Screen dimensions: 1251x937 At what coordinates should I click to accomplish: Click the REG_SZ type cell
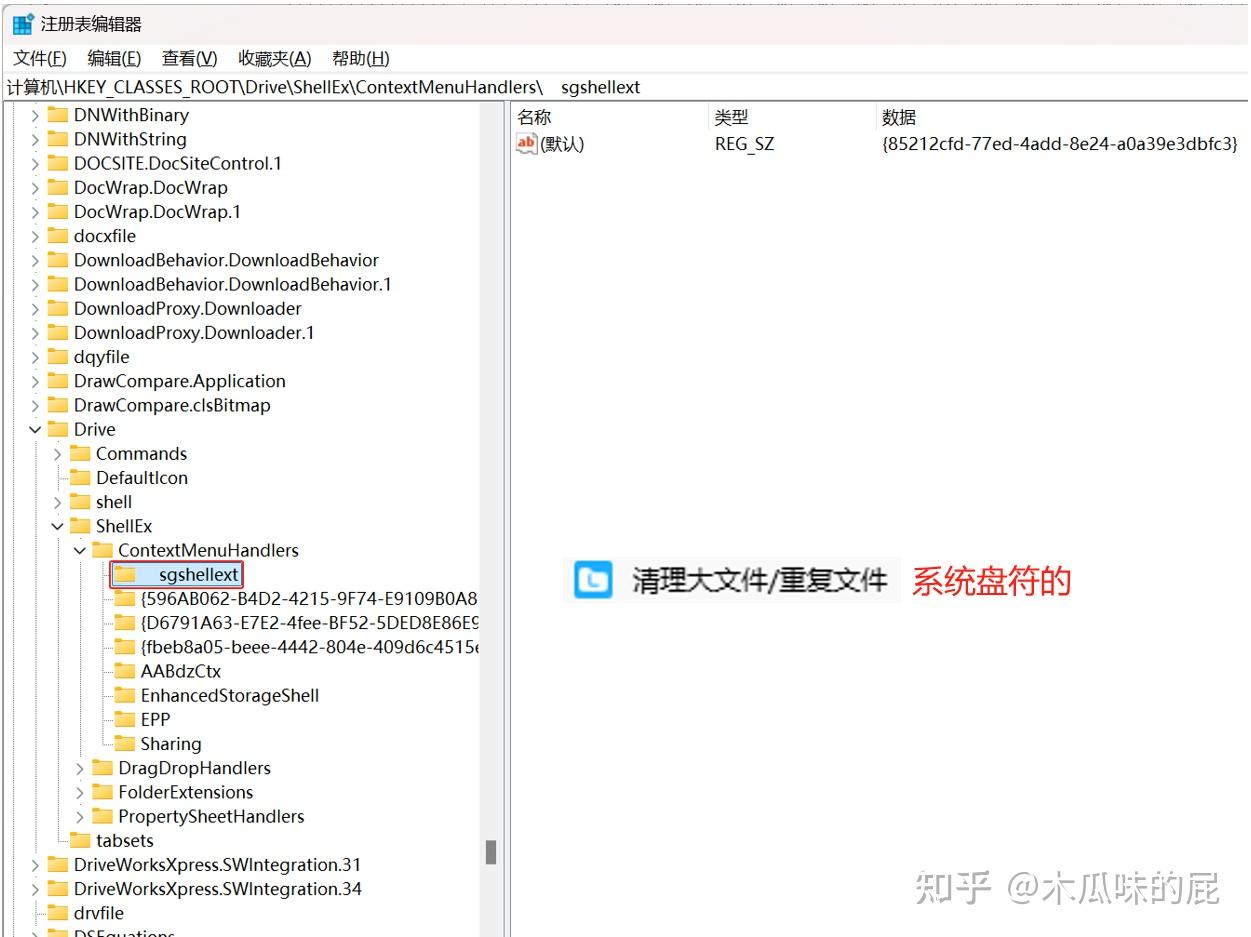click(745, 144)
